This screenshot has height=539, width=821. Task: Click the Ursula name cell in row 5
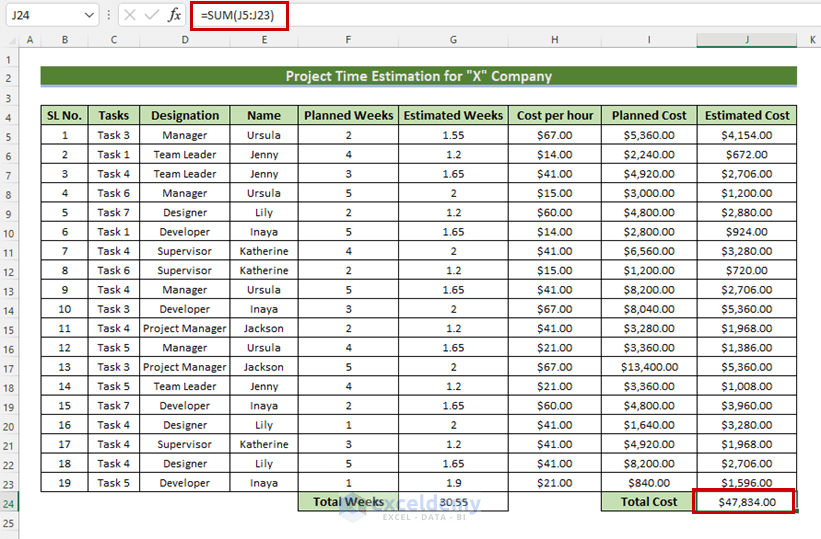coord(264,135)
